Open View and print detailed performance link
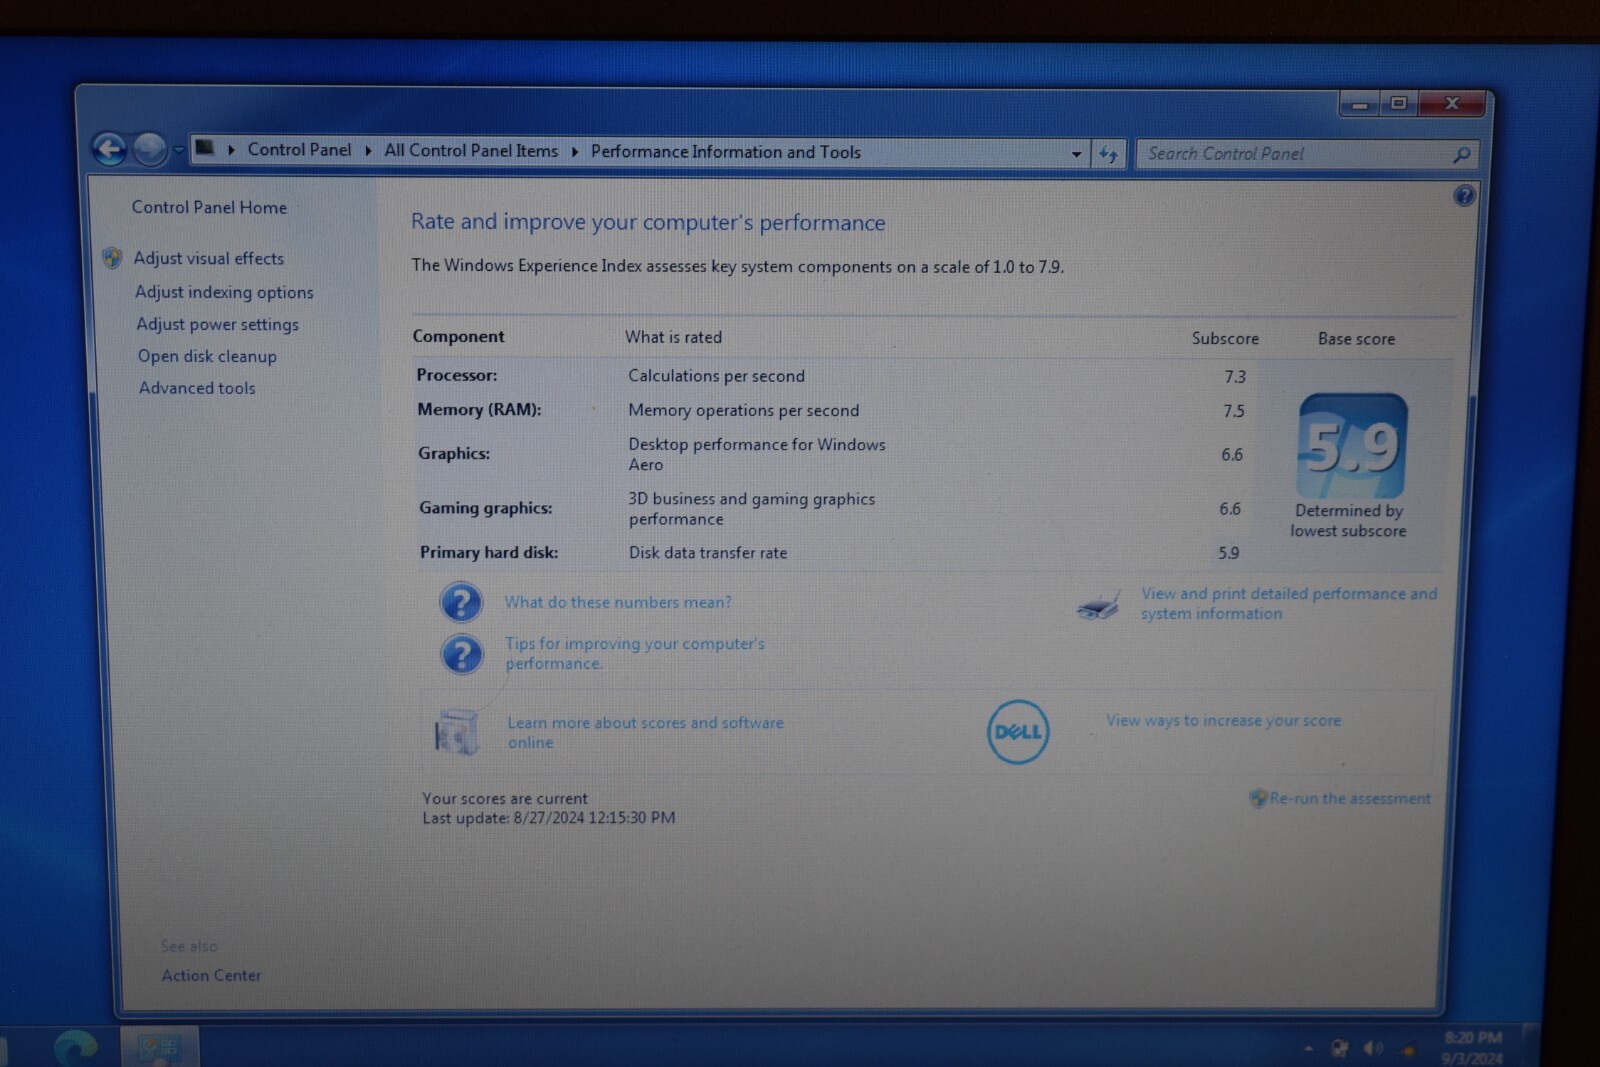 point(1289,603)
